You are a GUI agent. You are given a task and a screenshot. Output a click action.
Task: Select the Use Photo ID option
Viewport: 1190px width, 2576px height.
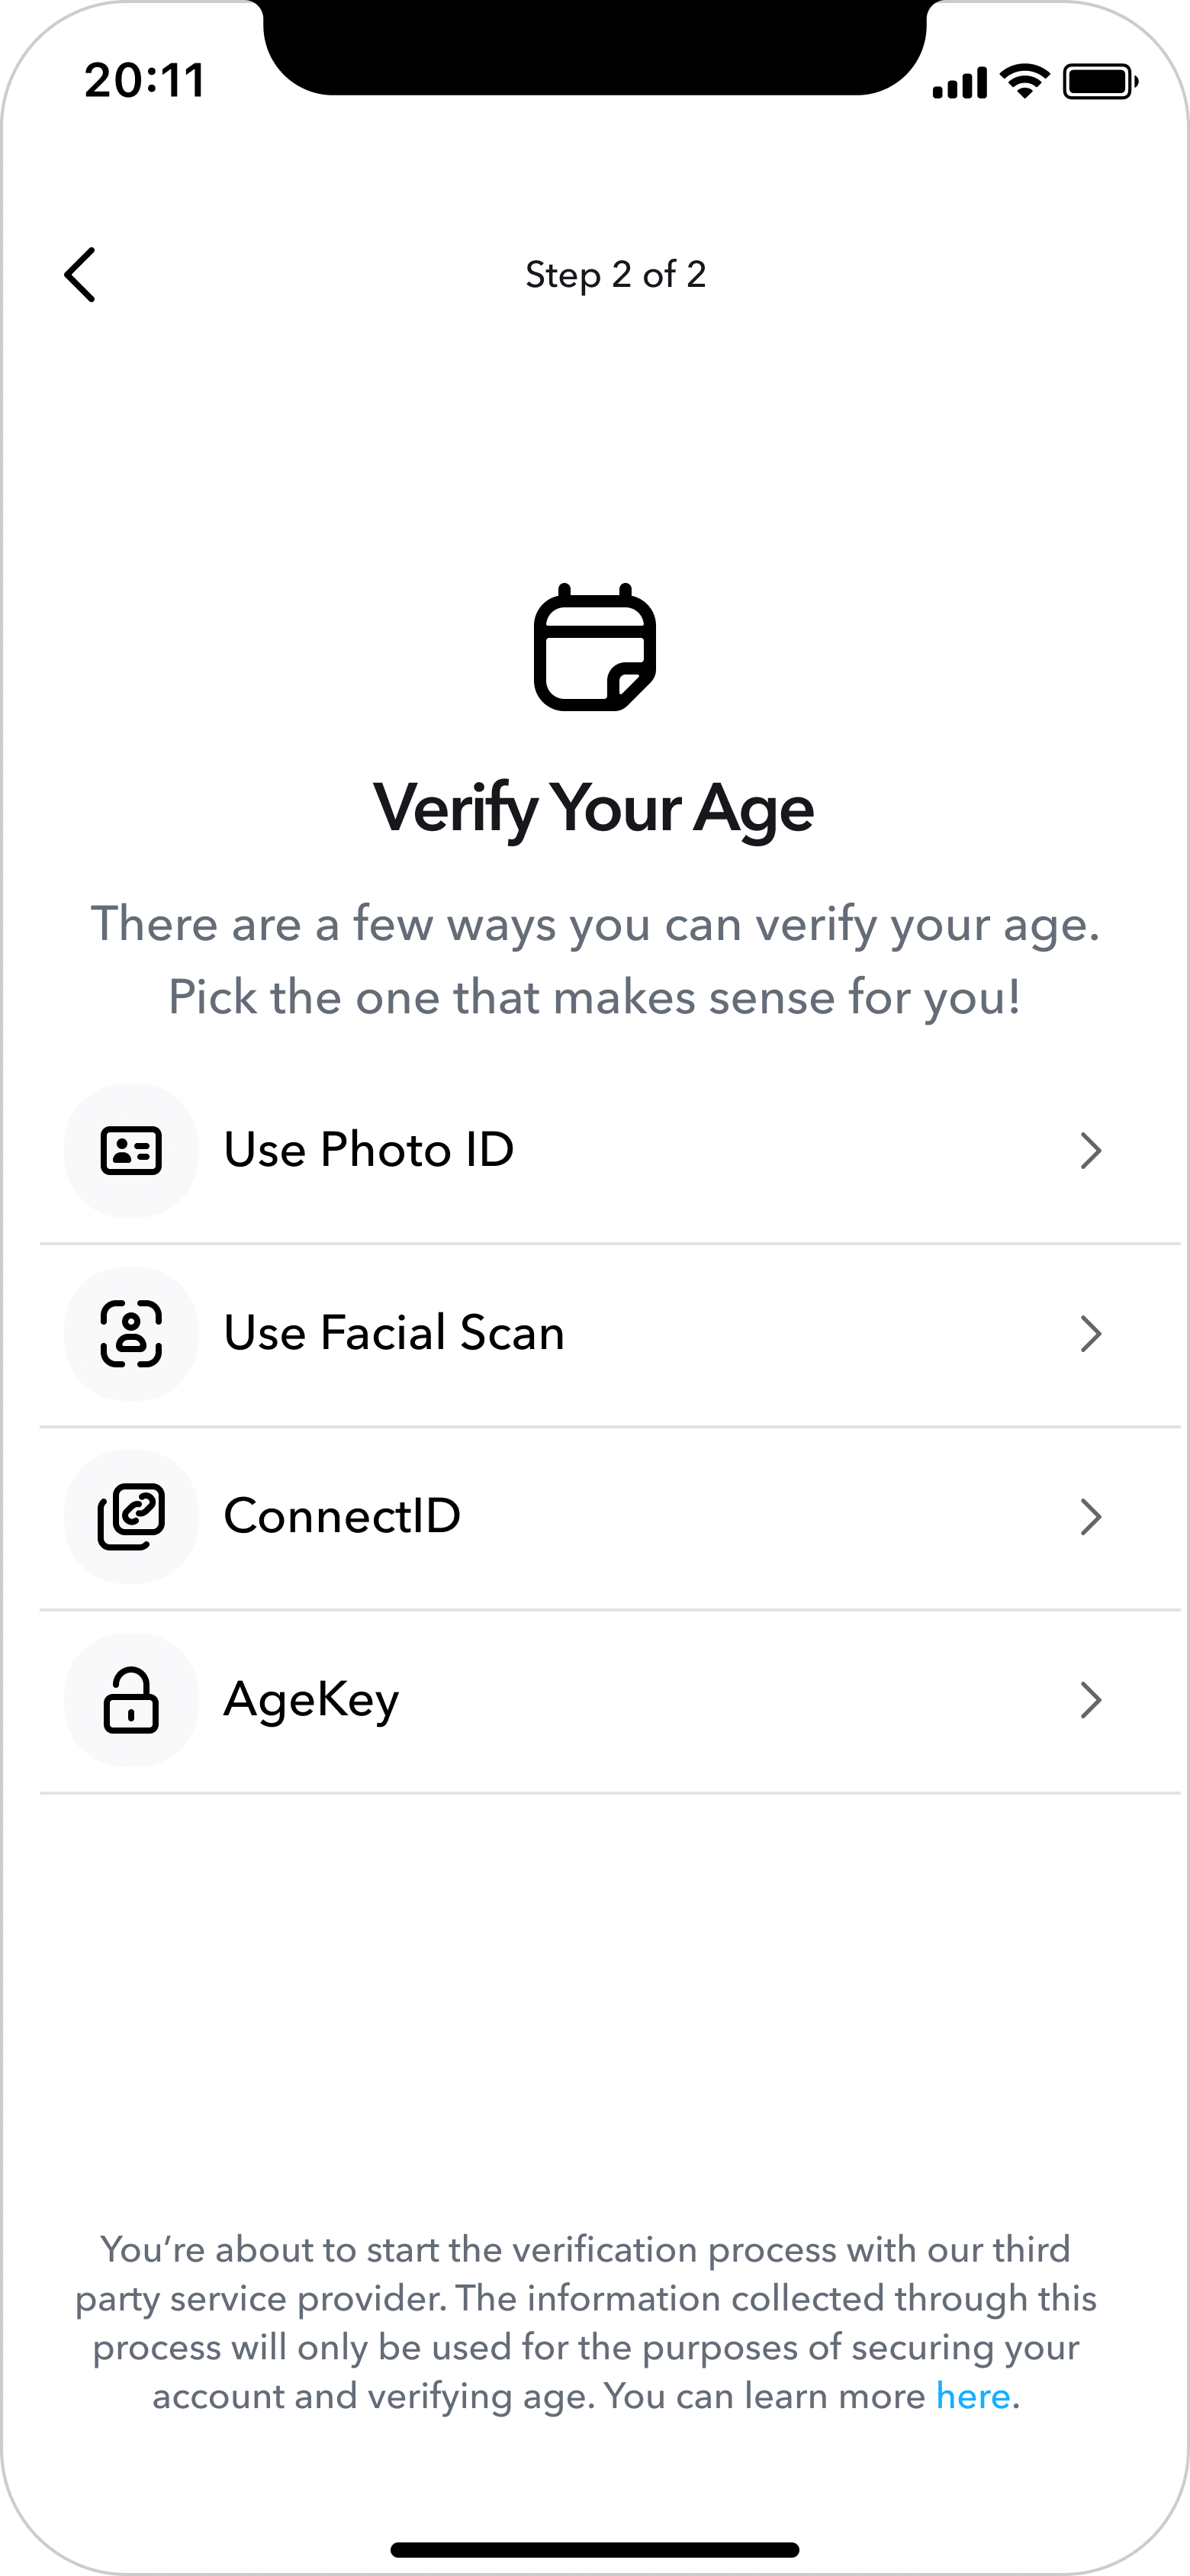[369, 1150]
